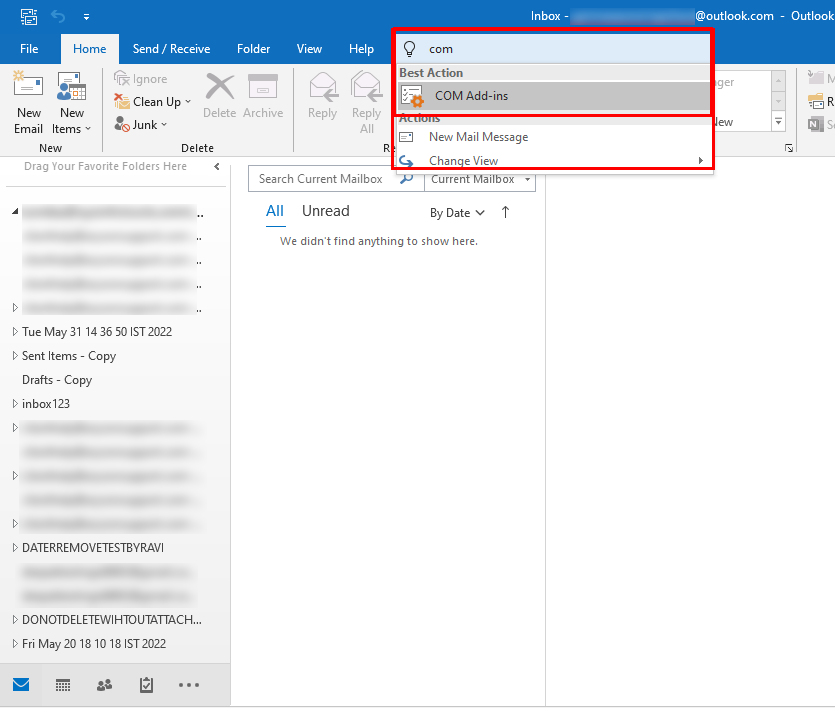
Task: Click the Tell Me search field containing "com"
Action: pyautogui.click(x=554, y=49)
